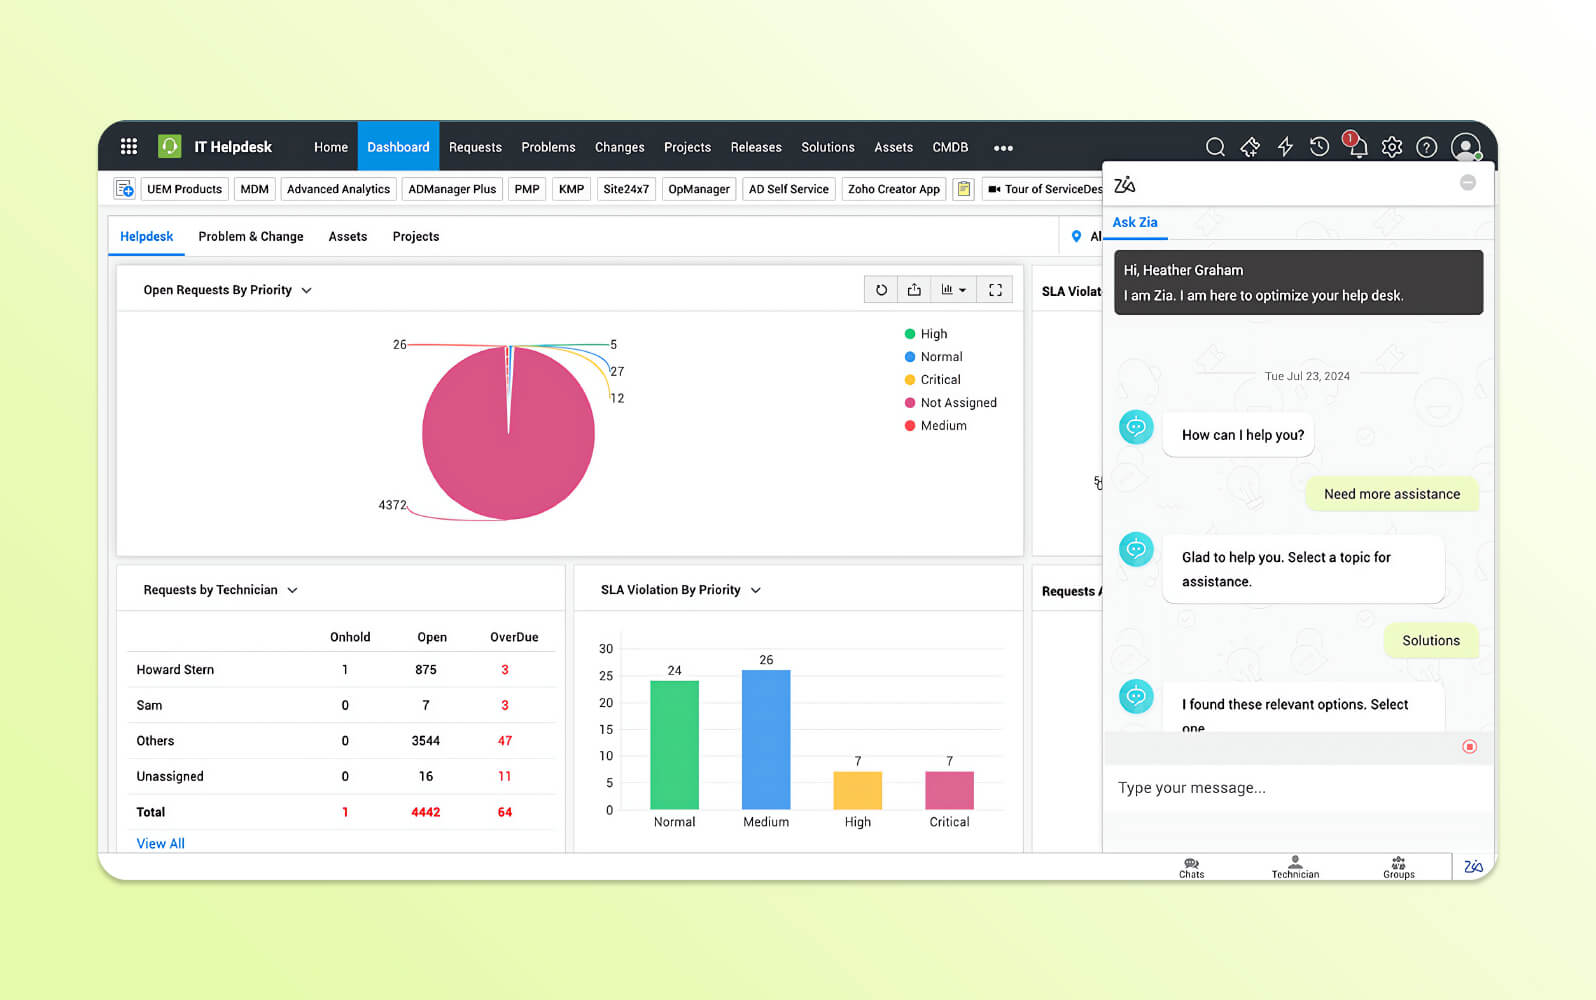Click the Normal bar in SLA chart
The height and width of the screenshot is (1000, 1596).
tap(675, 745)
